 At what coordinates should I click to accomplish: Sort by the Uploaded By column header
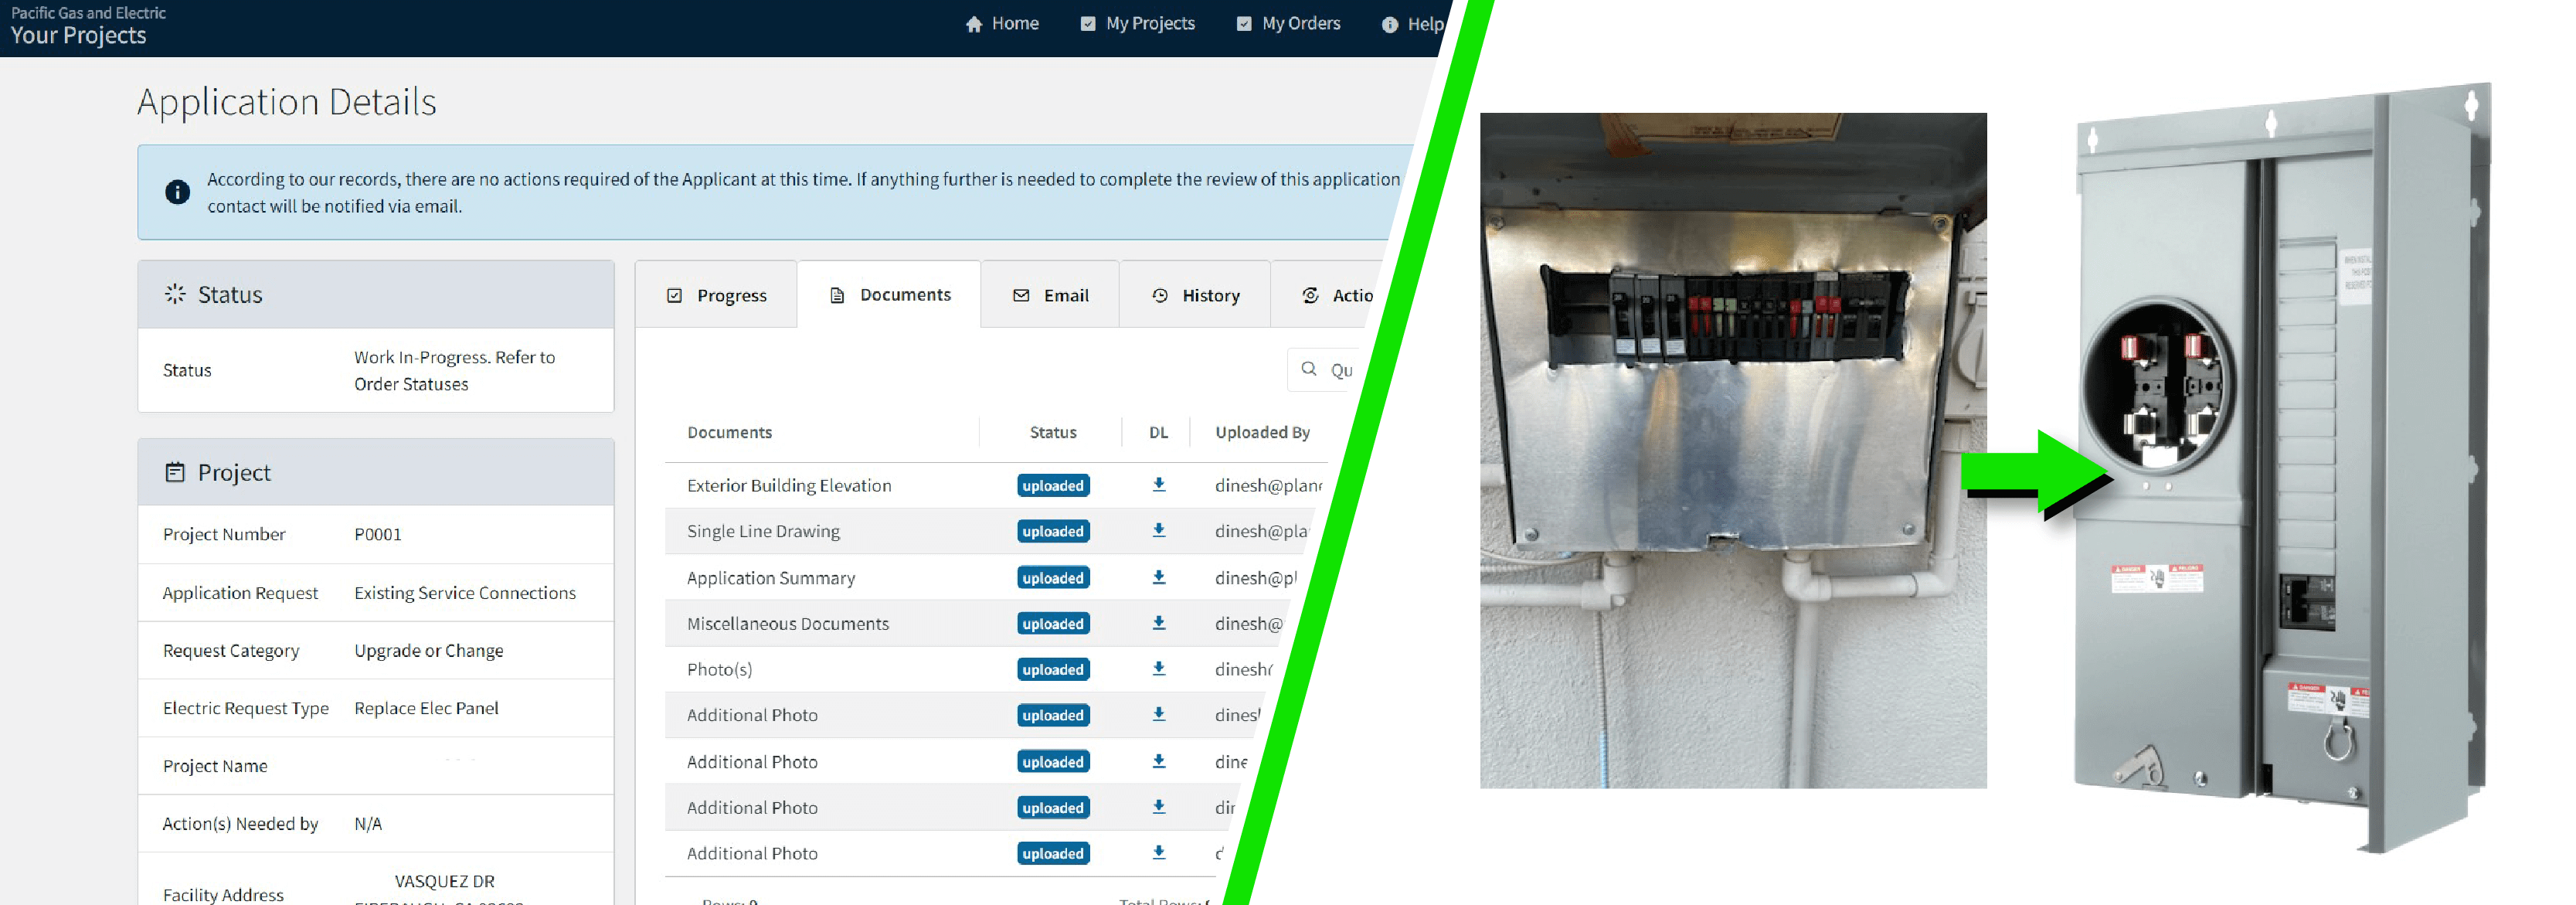1262,432
